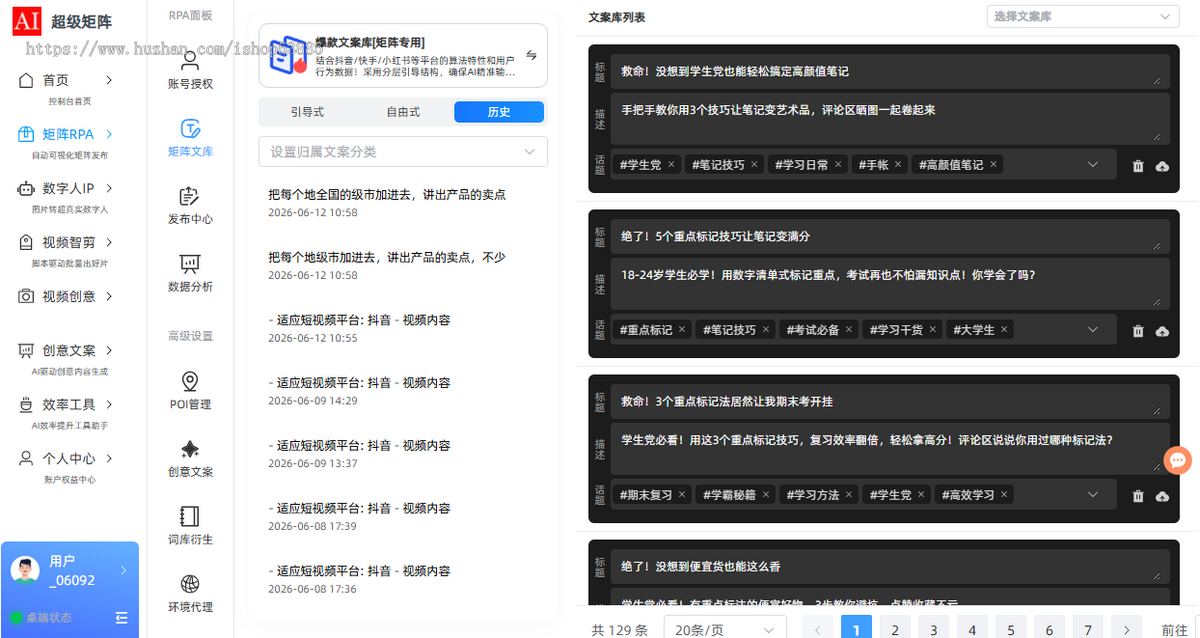Open 效率工具 nav item
This screenshot has height=638, width=1200.
pos(66,404)
